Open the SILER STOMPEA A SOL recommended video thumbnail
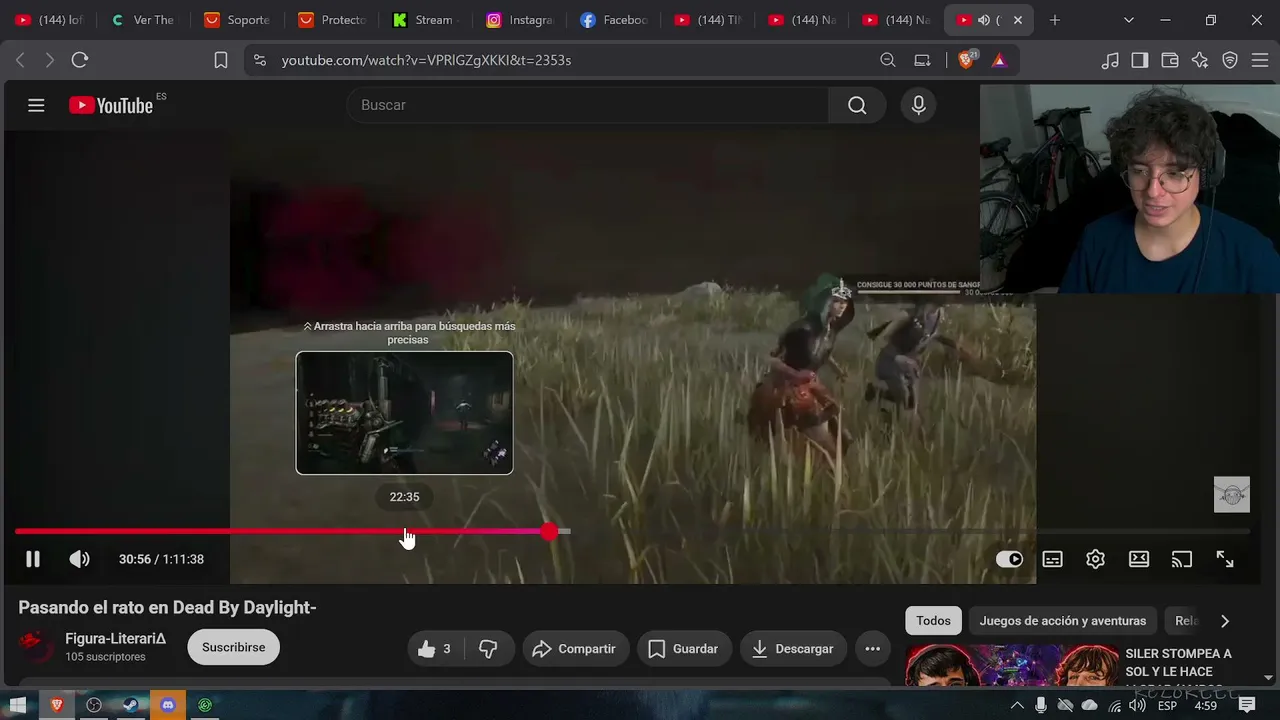This screenshot has width=1280, height=720. tap(1012, 665)
